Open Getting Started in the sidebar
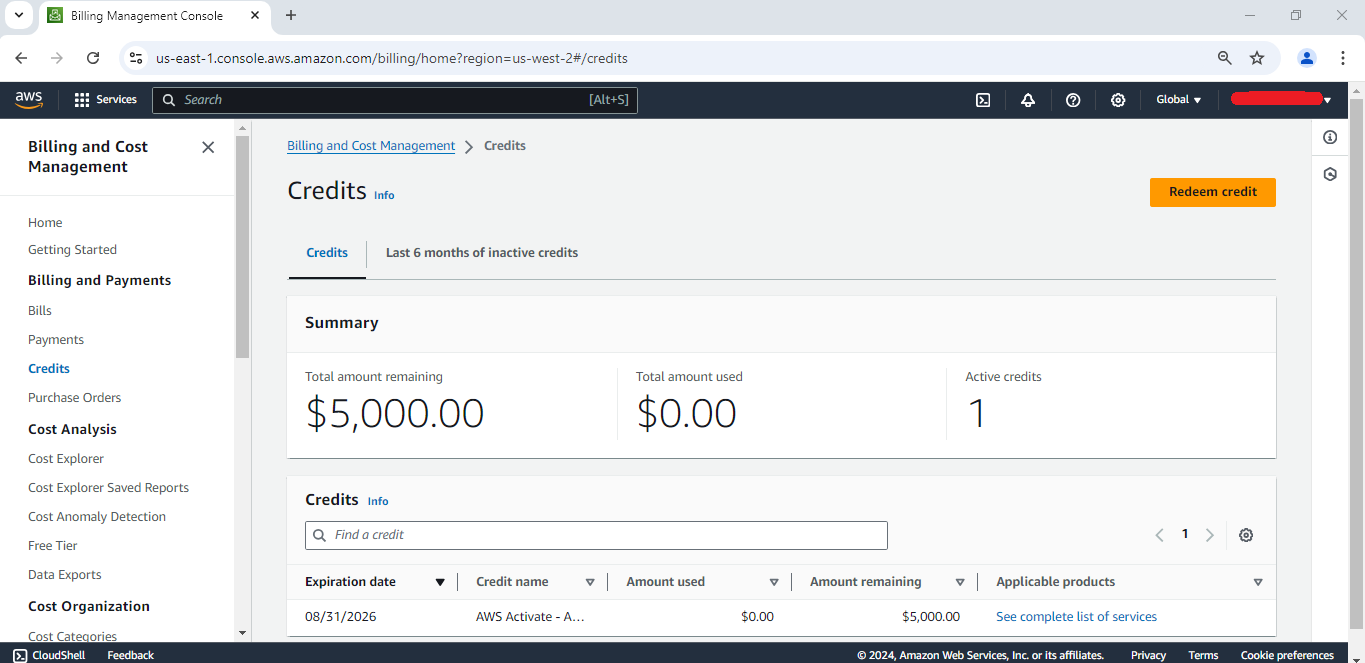 coord(72,250)
